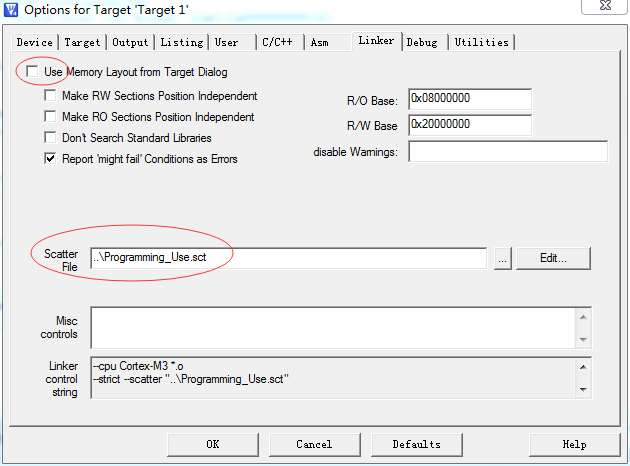Open the Output tab
630x466 pixels.
[x=130, y=42]
